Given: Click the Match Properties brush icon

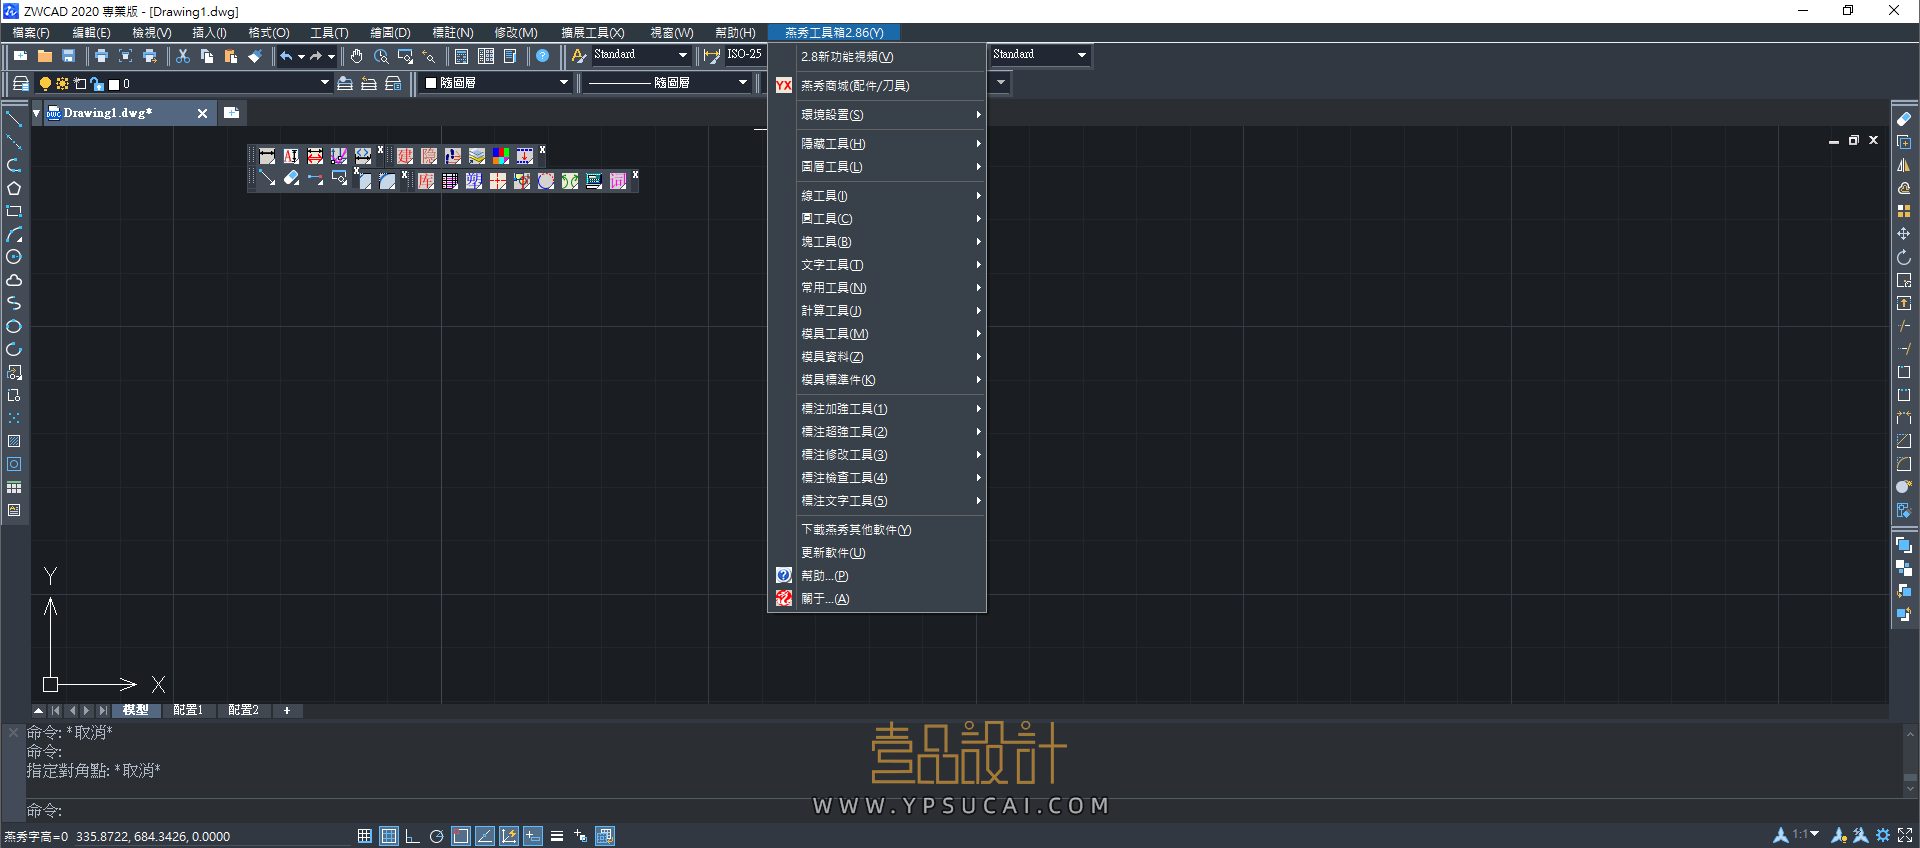Looking at the screenshot, I should [x=255, y=56].
